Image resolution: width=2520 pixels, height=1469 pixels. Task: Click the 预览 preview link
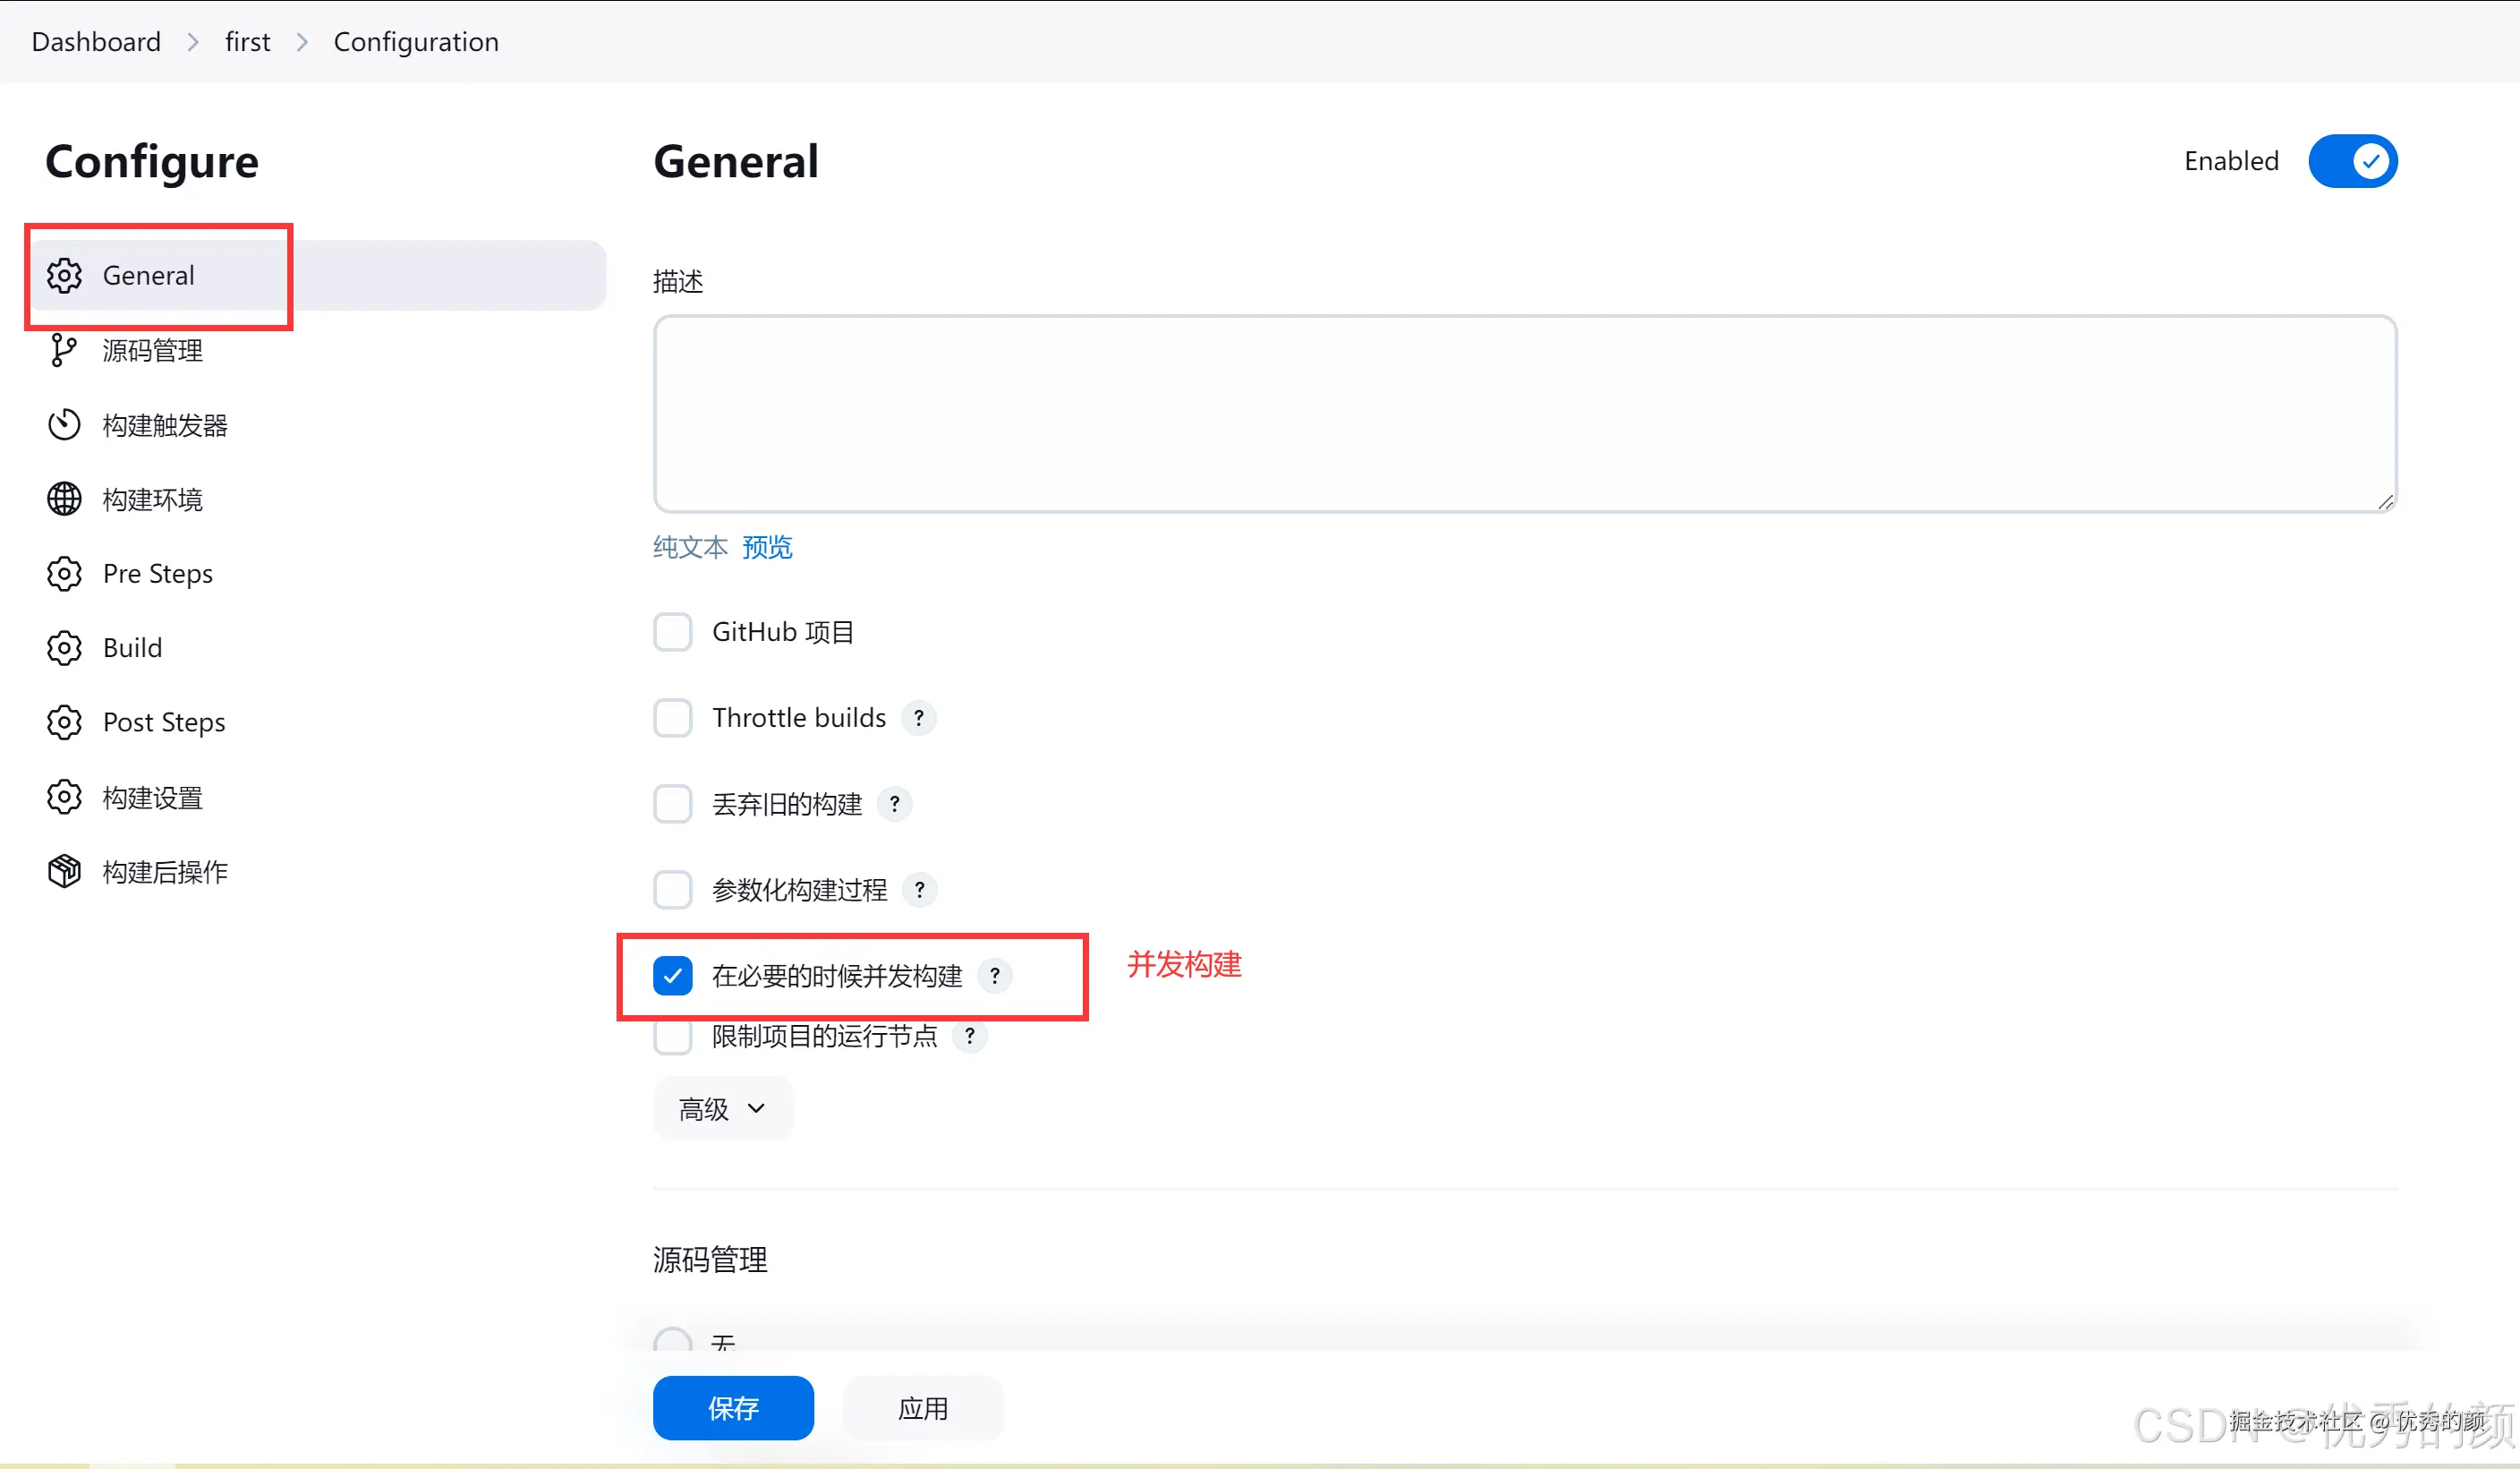(x=767, y=547)
